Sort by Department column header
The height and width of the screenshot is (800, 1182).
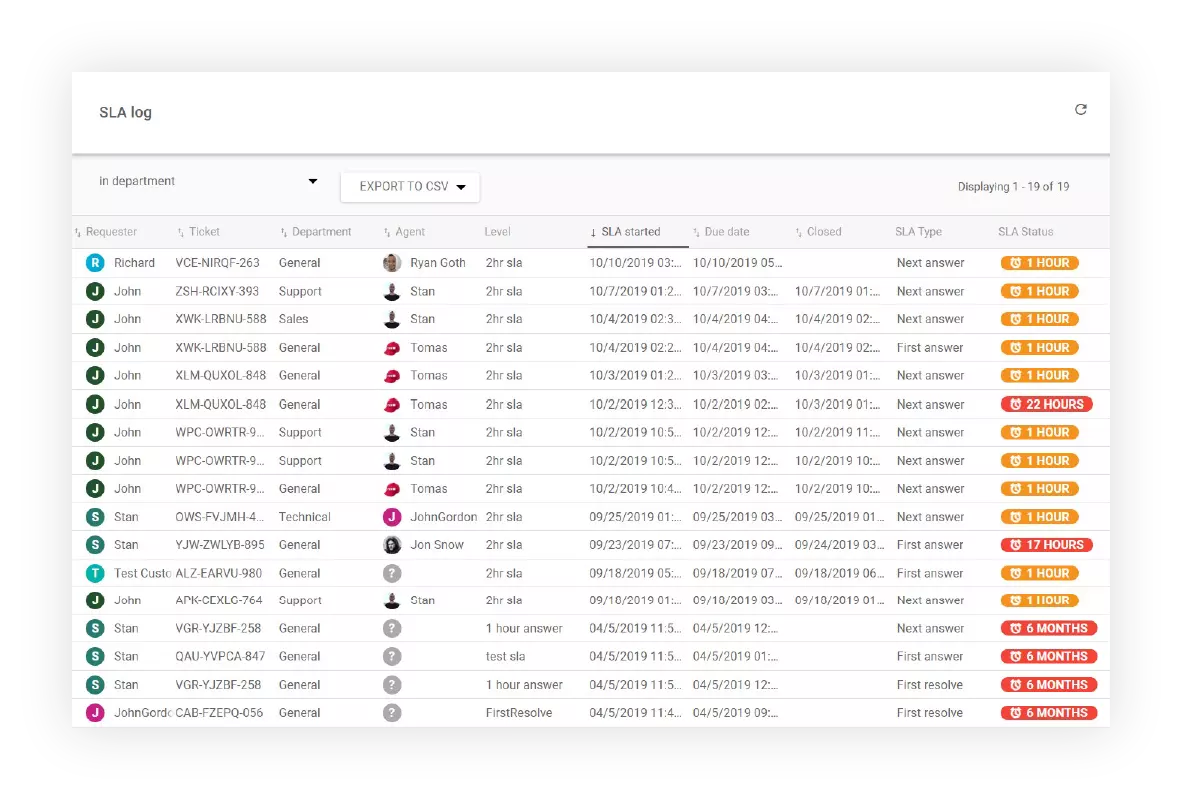pyautogui.click(x=321, y=232)
